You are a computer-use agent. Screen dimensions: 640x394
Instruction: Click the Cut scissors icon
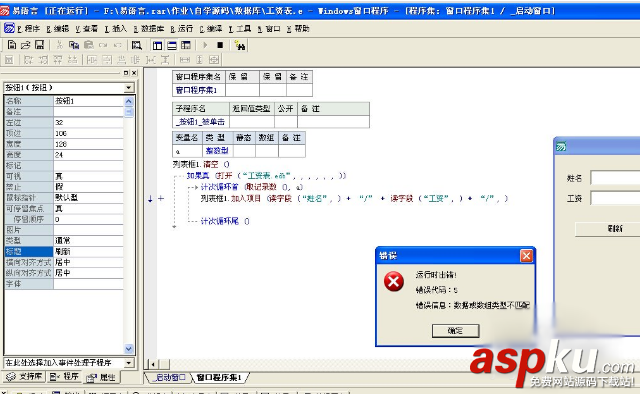60,45
